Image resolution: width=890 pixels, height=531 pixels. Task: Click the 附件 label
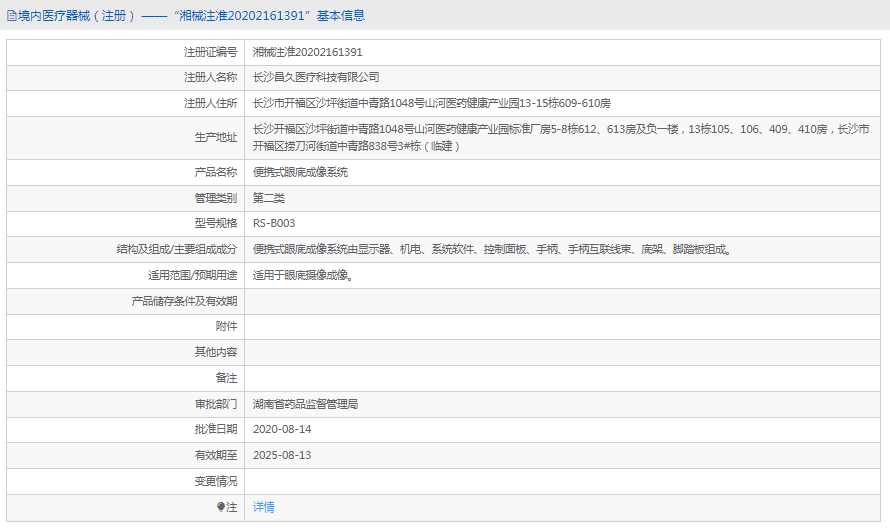226,326
